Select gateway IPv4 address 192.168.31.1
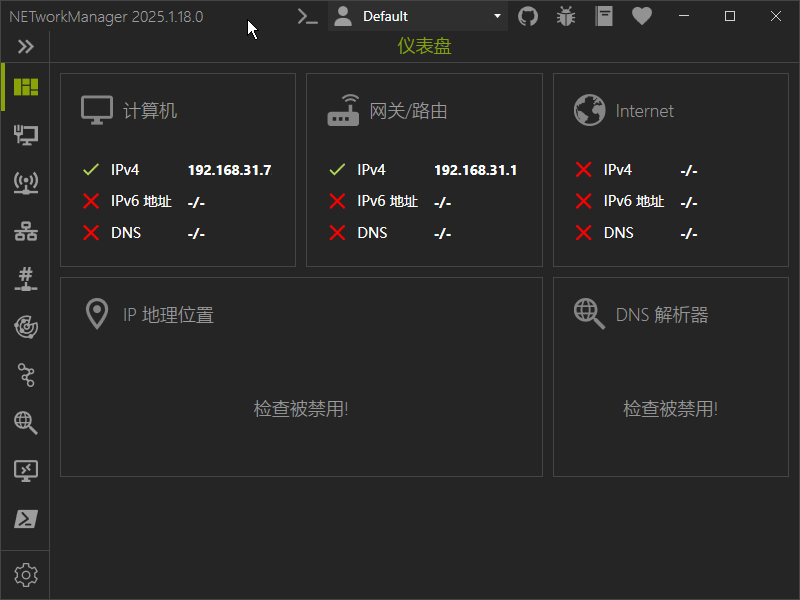Image resolution: width=800 pixels, height=600 pixels. (476, 170)
